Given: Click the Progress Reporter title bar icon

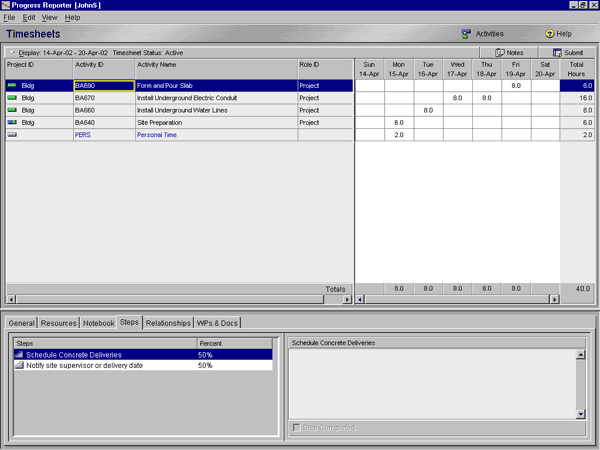Looking at the screenshot, I should [x=5, y=5].
